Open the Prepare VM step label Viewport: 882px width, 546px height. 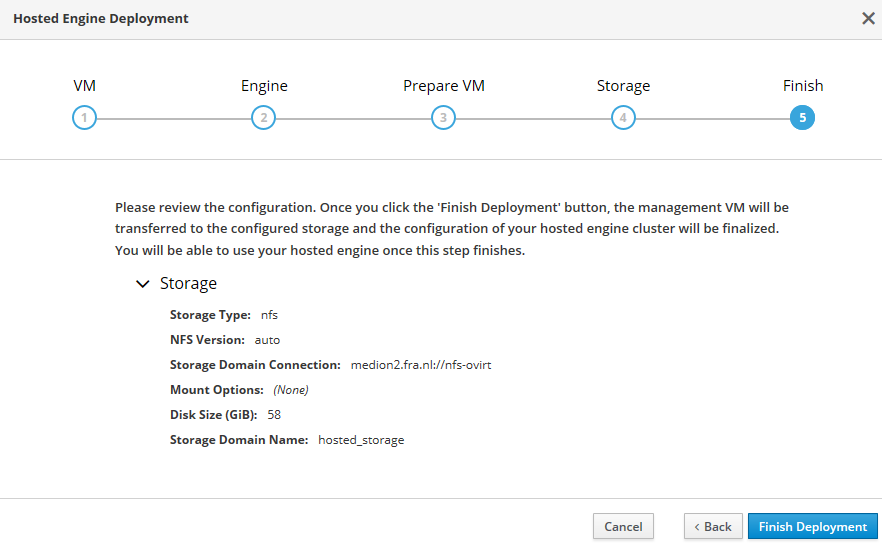pos(444,86)
